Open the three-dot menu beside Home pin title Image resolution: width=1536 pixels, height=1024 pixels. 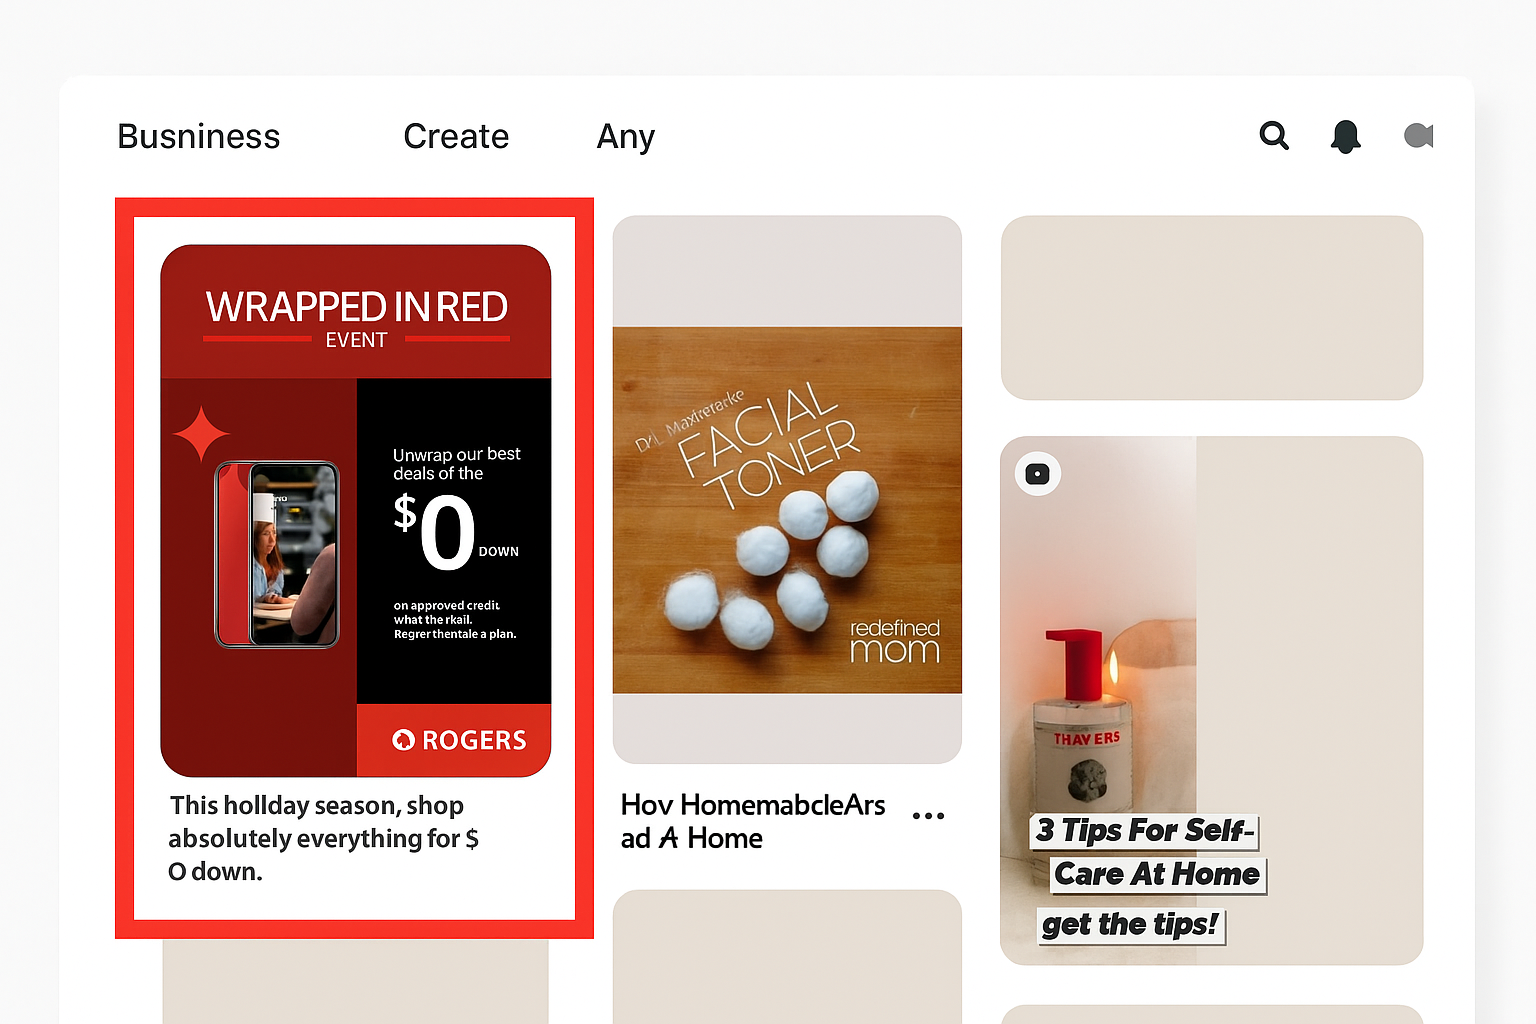click(x=928, y=816)
